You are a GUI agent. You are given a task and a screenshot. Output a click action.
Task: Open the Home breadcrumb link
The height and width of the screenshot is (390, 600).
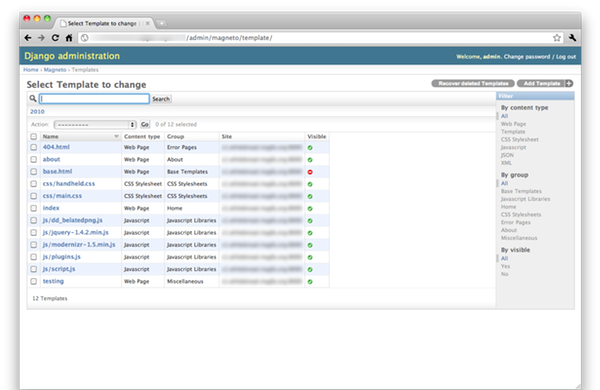[x=31, y=70]
